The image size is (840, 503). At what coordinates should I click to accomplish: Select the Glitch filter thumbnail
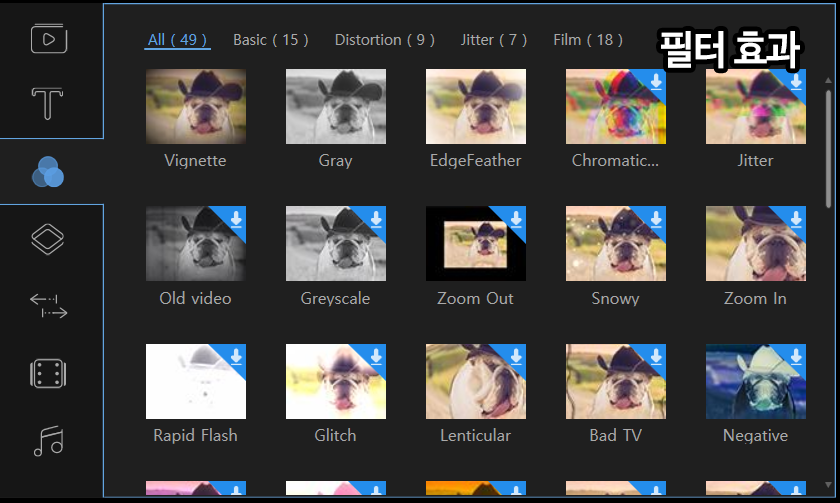click(x=335, y=381)
